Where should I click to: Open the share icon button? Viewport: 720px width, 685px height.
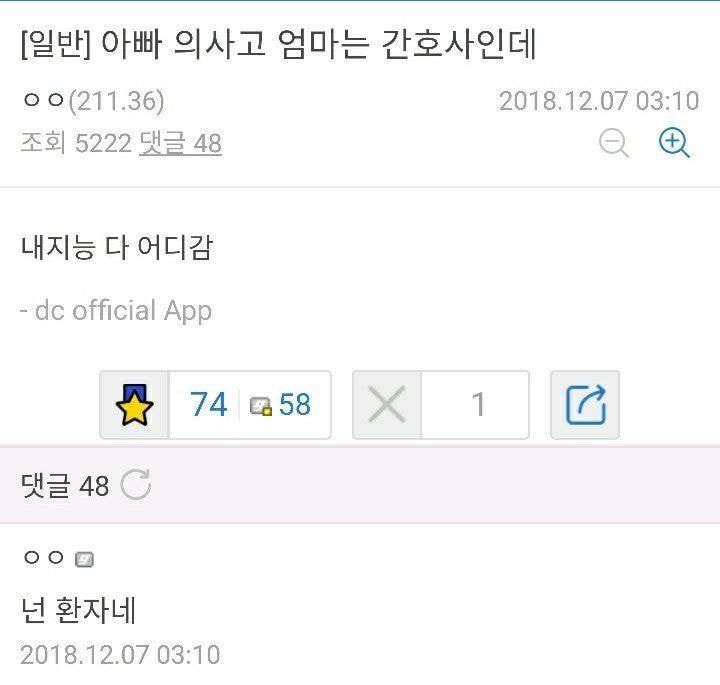[585, 404]
